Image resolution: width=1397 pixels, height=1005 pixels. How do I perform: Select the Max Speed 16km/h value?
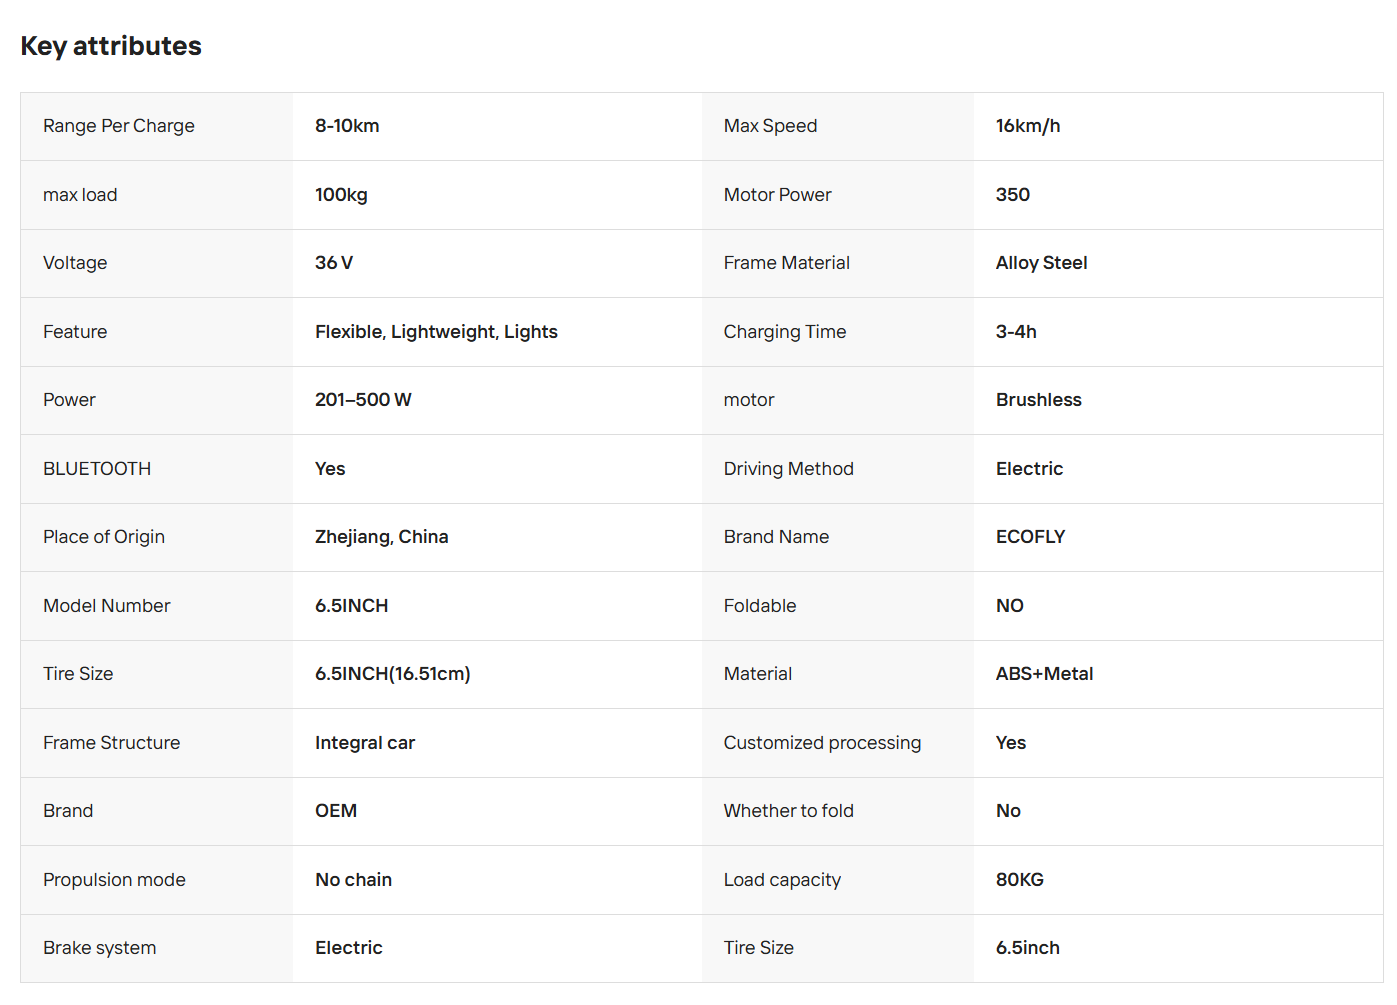[x=1028, y=126]
